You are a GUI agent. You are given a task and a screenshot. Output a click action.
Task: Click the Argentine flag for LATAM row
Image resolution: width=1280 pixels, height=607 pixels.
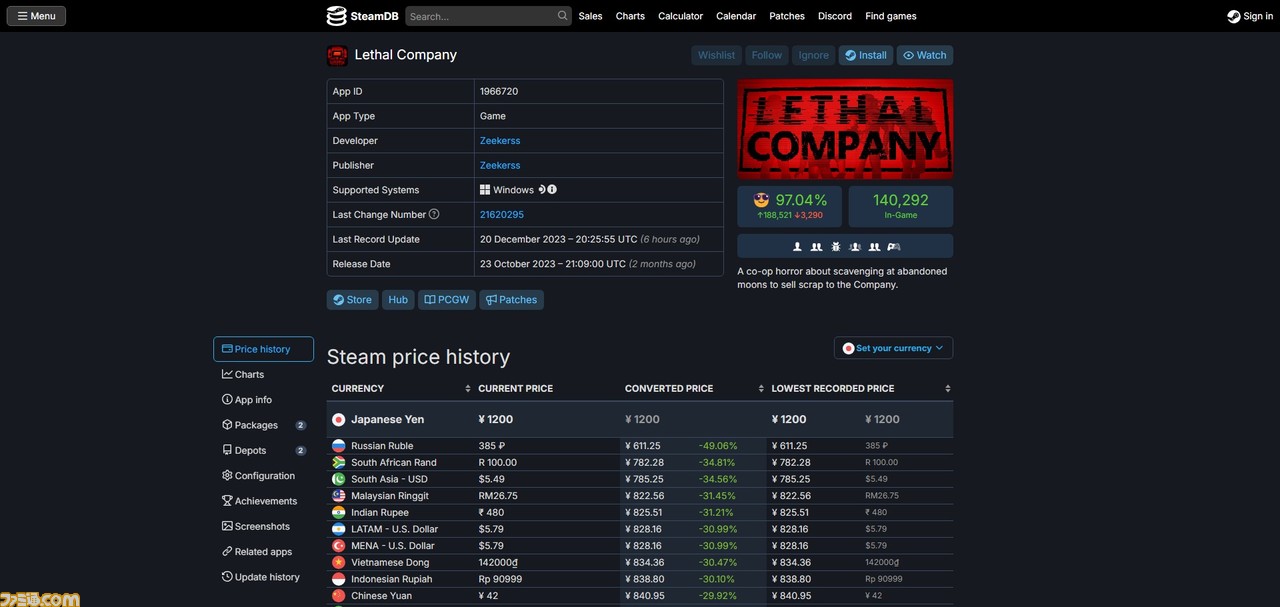pyautogui.click(x=339, y=529)
